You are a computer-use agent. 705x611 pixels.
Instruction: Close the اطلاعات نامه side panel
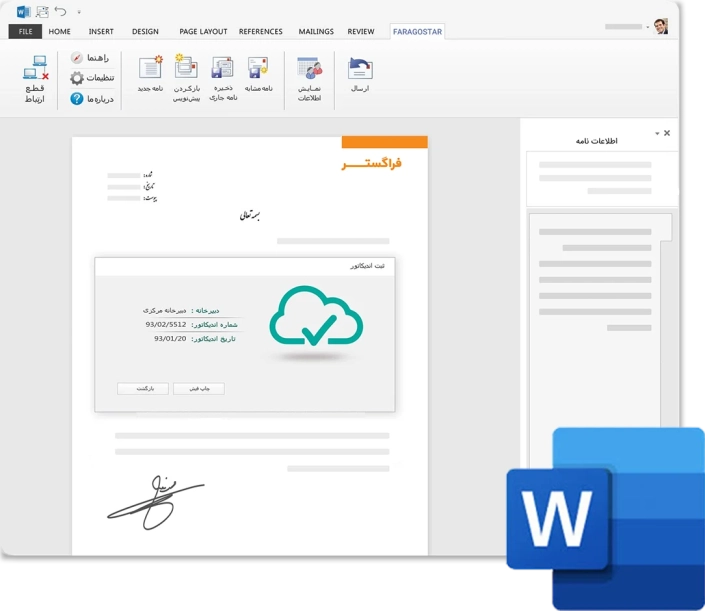tap(667, 133)
